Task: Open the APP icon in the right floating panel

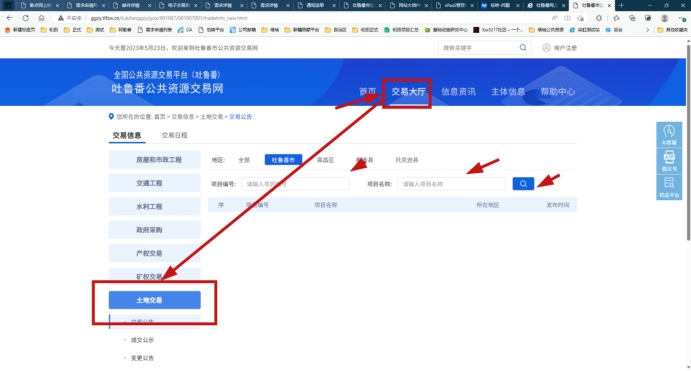Action: [669, 161]
